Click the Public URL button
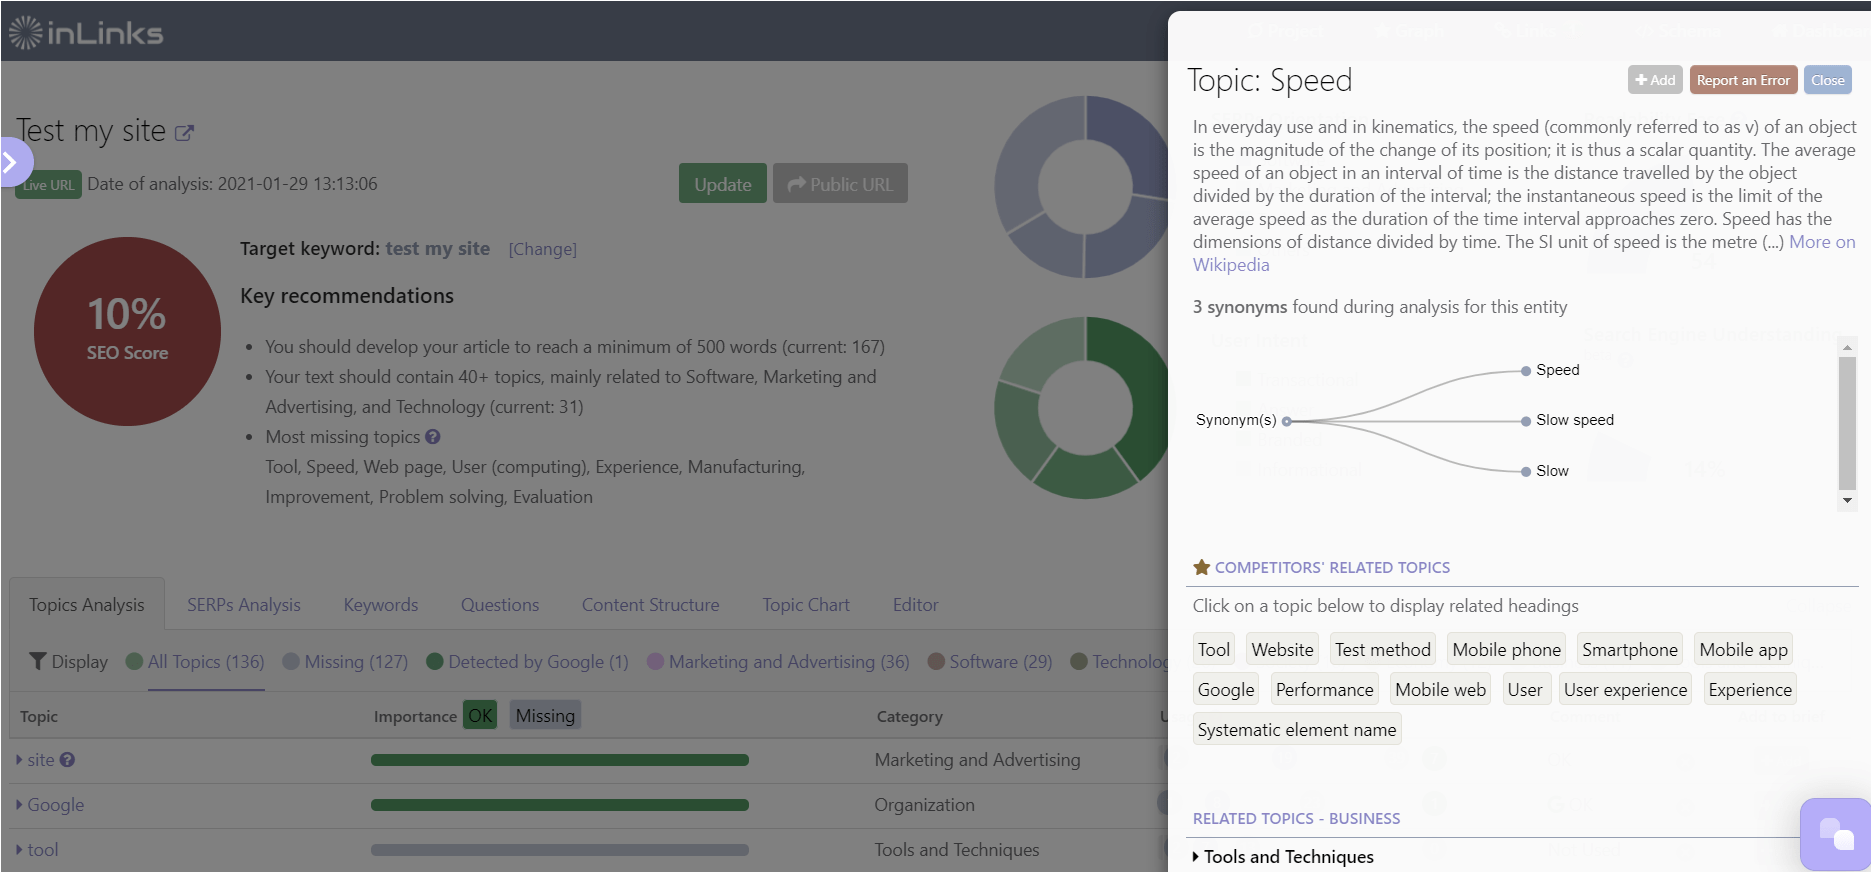 tap(840, 184)
